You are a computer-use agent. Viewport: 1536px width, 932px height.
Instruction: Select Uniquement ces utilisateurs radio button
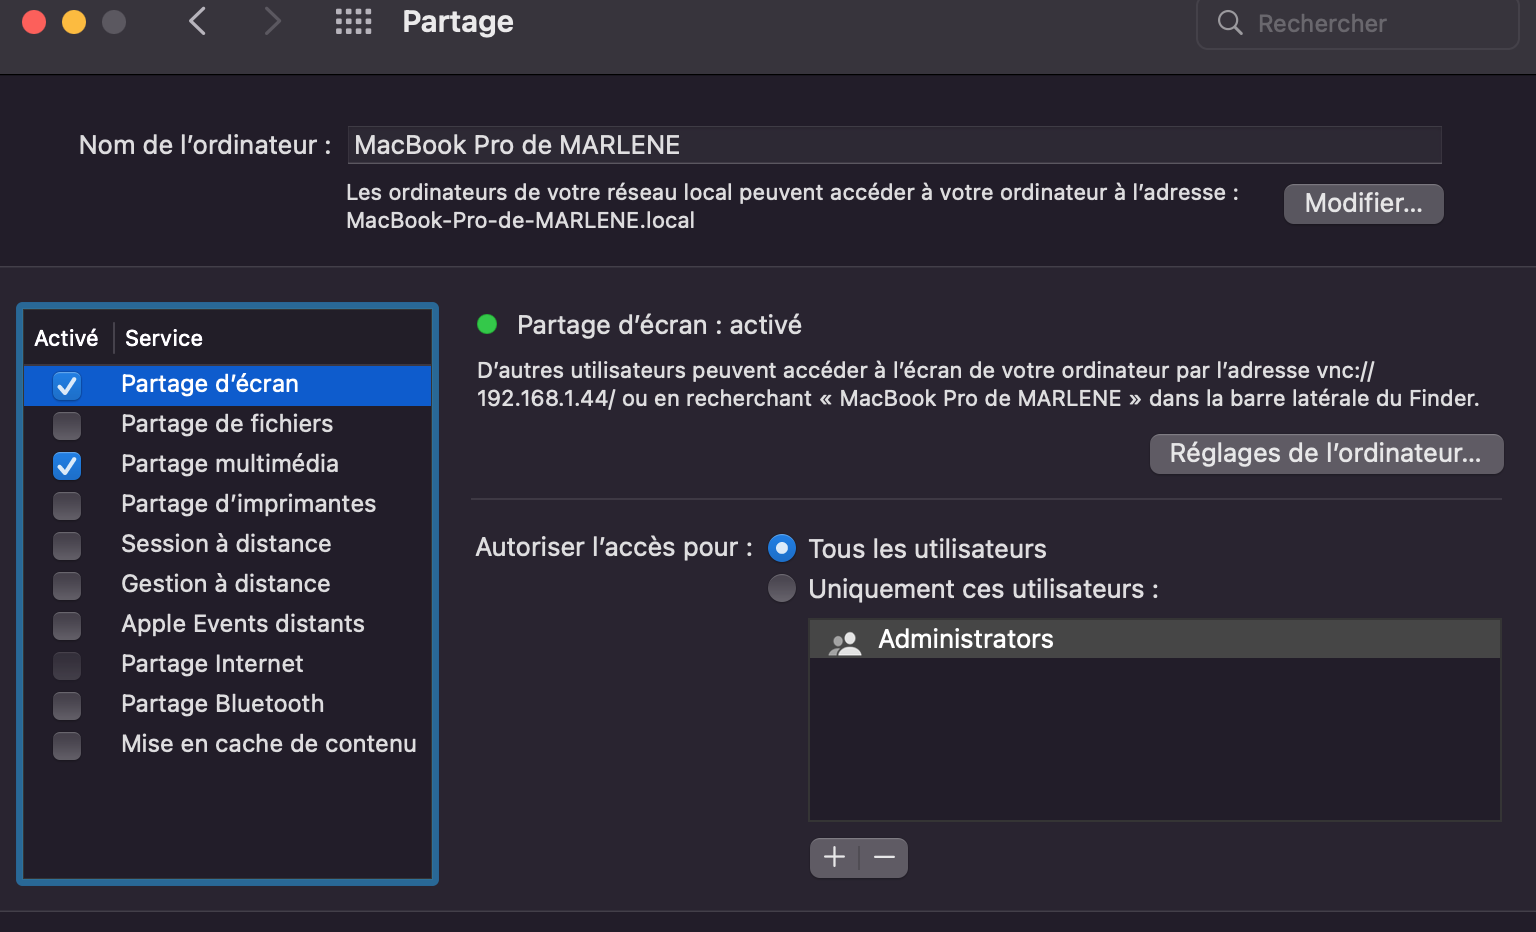[x=781, y=588]
